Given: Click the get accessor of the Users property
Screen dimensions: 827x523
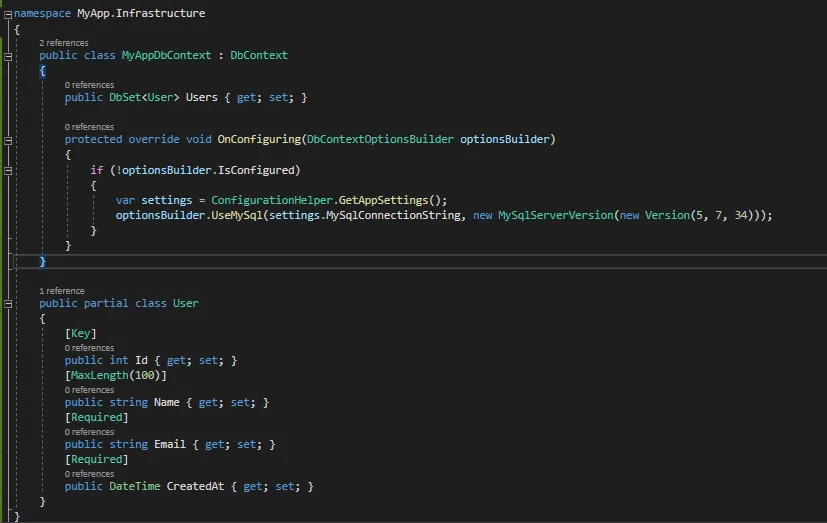Looking at the screenshot, I should [246, 98].
